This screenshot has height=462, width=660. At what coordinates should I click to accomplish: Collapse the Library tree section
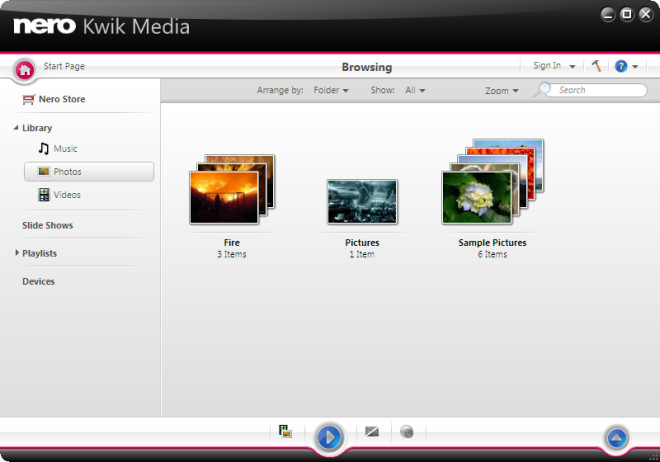click(16, 127)
